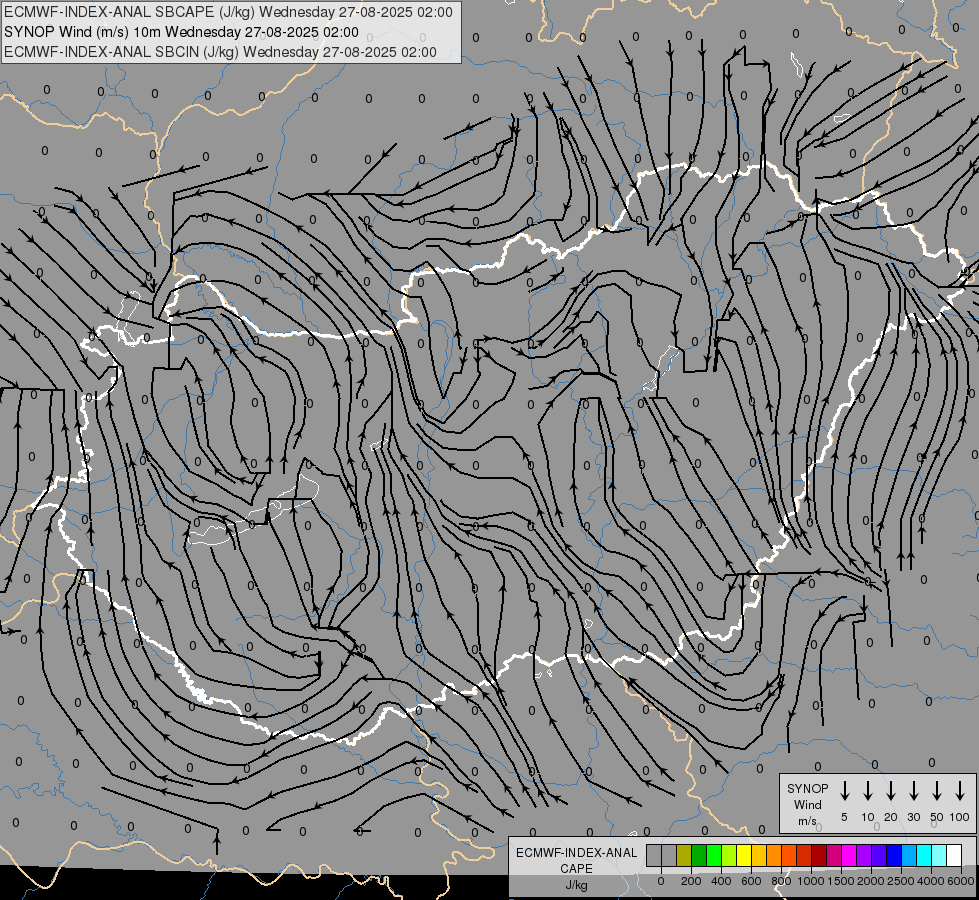Click the 1500 tick label under CAPE colorbar
This screenshot has width=979, height=900.
[x=840, y=881]
